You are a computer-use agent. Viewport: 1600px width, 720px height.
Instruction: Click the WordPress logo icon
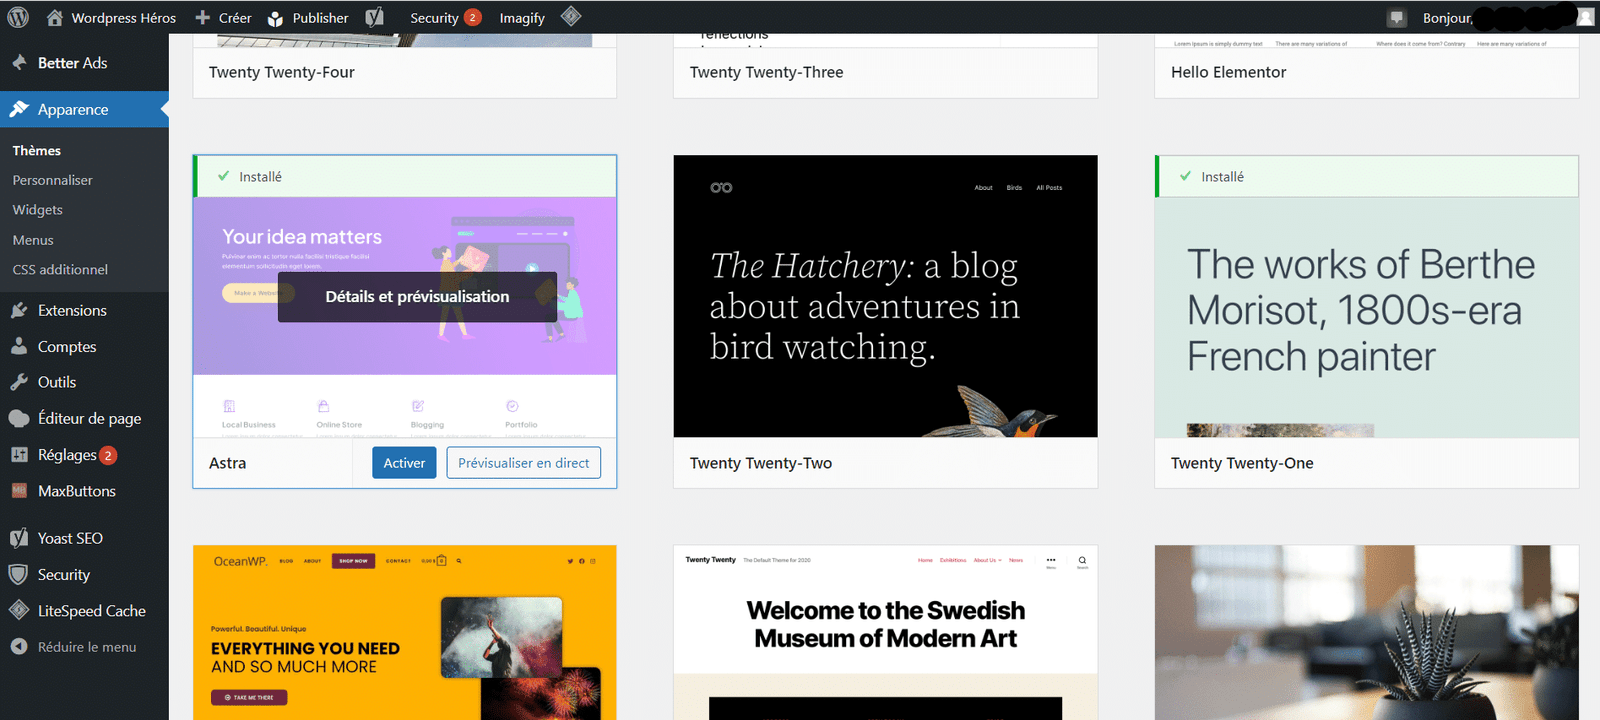18,17
